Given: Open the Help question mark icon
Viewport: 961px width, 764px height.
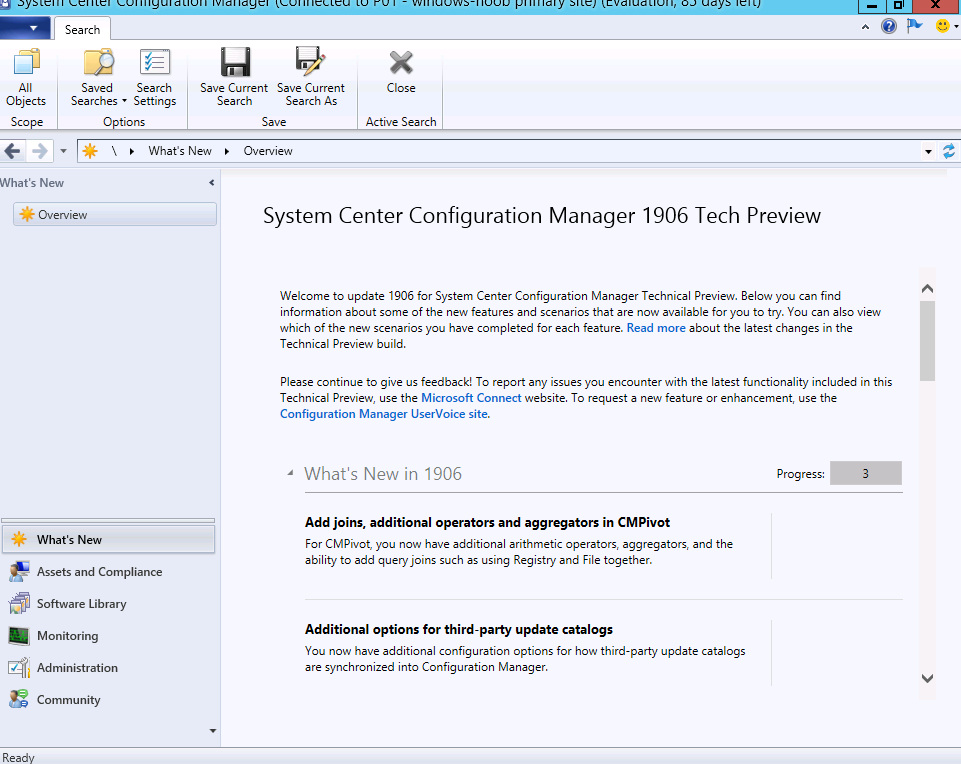Looking at the screenshot, I should pos(889,26).
